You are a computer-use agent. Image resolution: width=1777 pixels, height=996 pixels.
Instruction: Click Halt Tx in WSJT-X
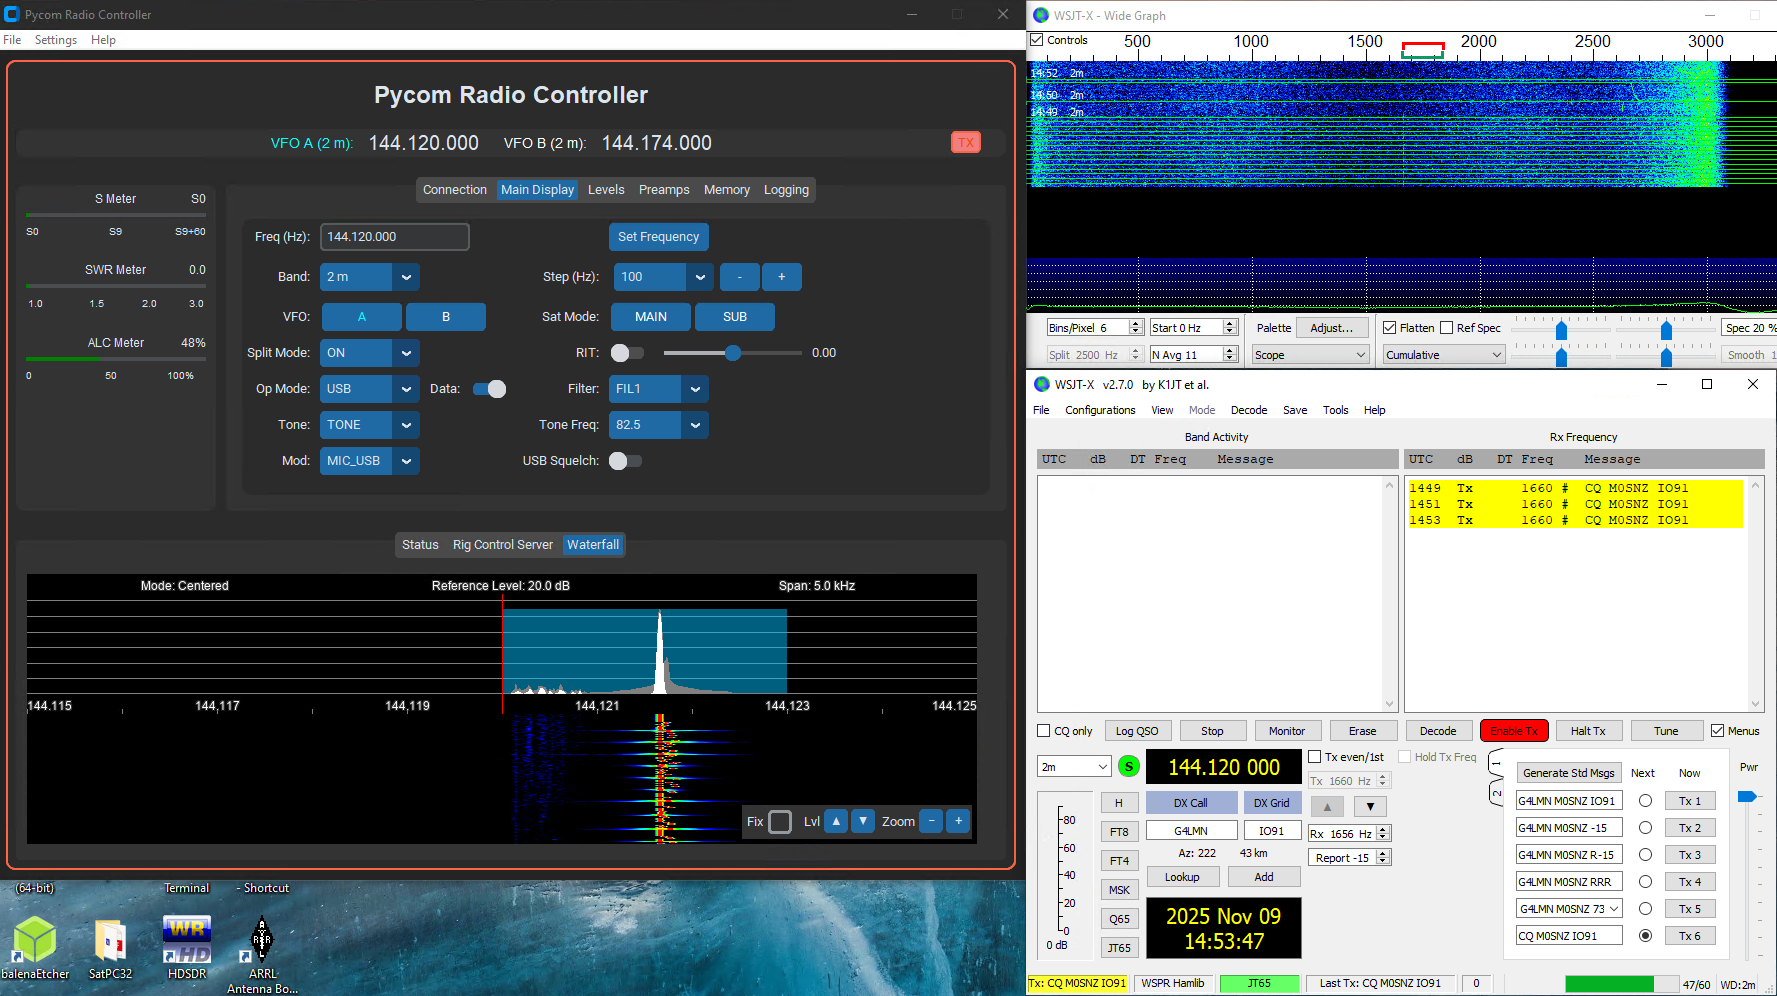[x=1589, y=730]
